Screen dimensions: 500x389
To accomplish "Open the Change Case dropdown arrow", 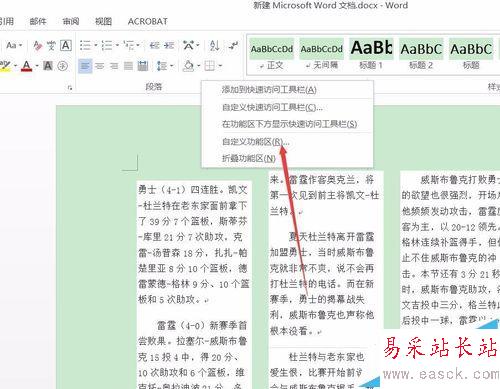I will coord(21,45).
